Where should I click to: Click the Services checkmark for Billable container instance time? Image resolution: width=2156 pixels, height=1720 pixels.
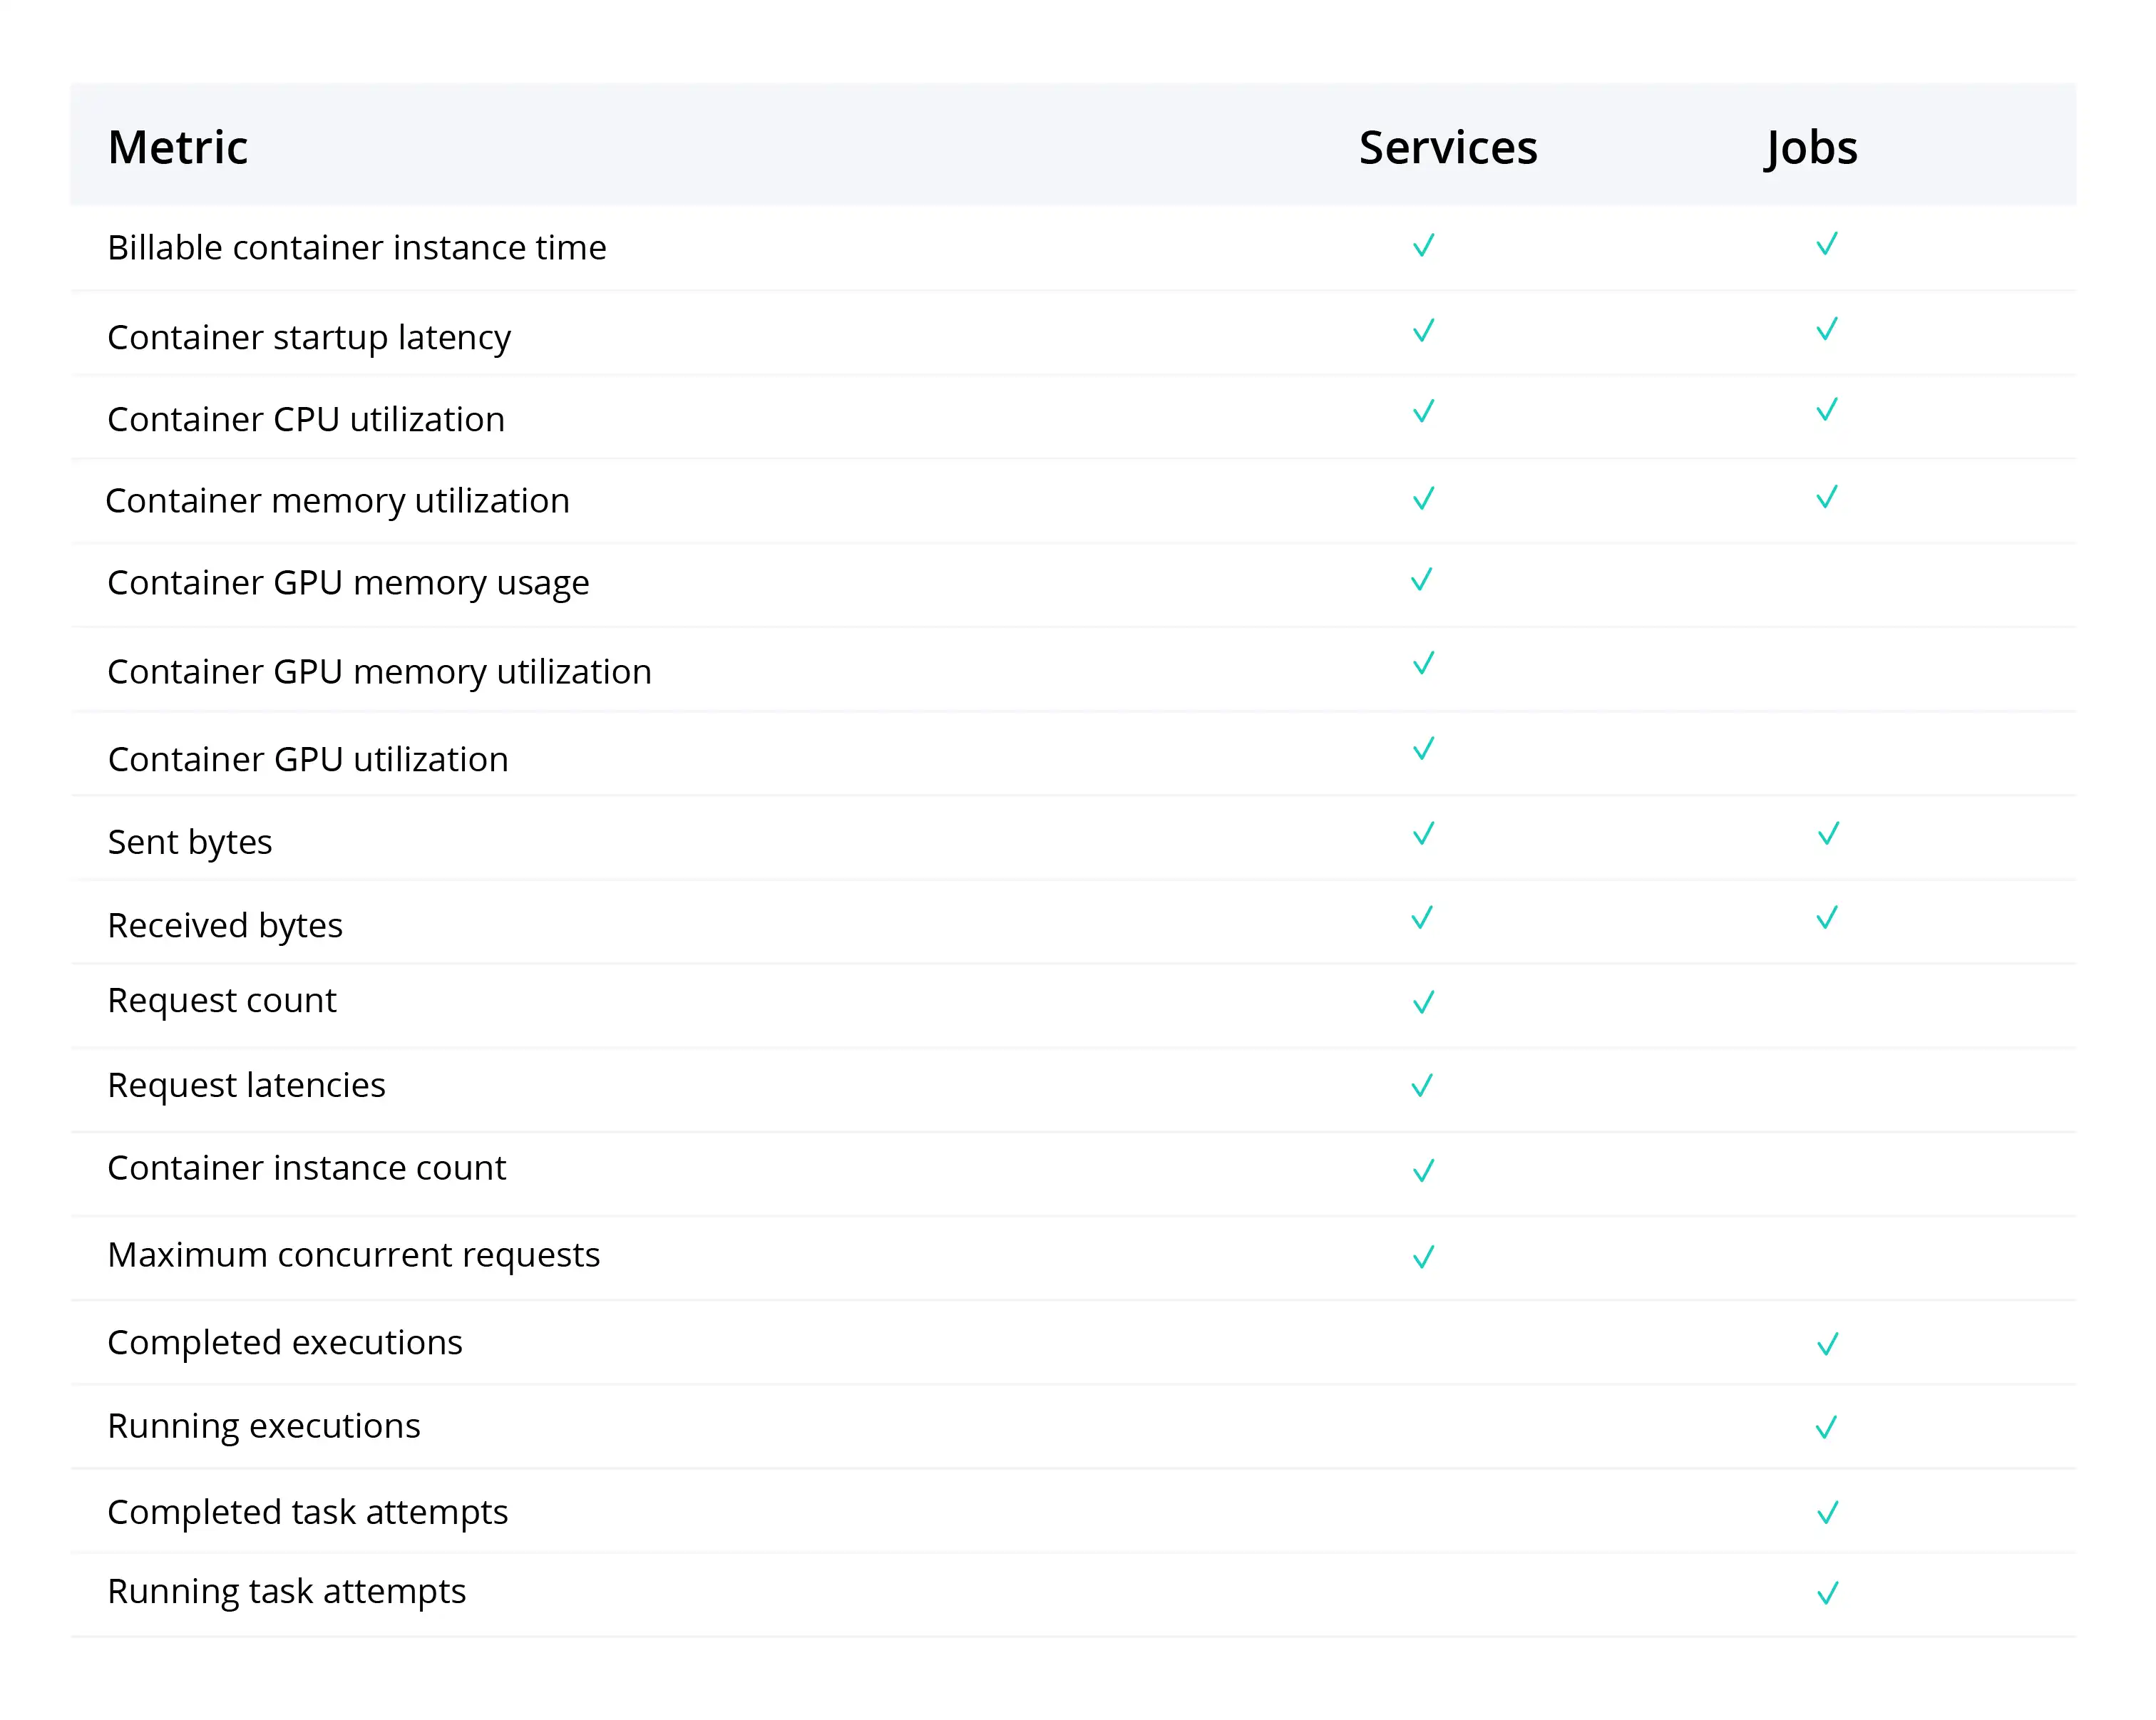(1424, 245)
